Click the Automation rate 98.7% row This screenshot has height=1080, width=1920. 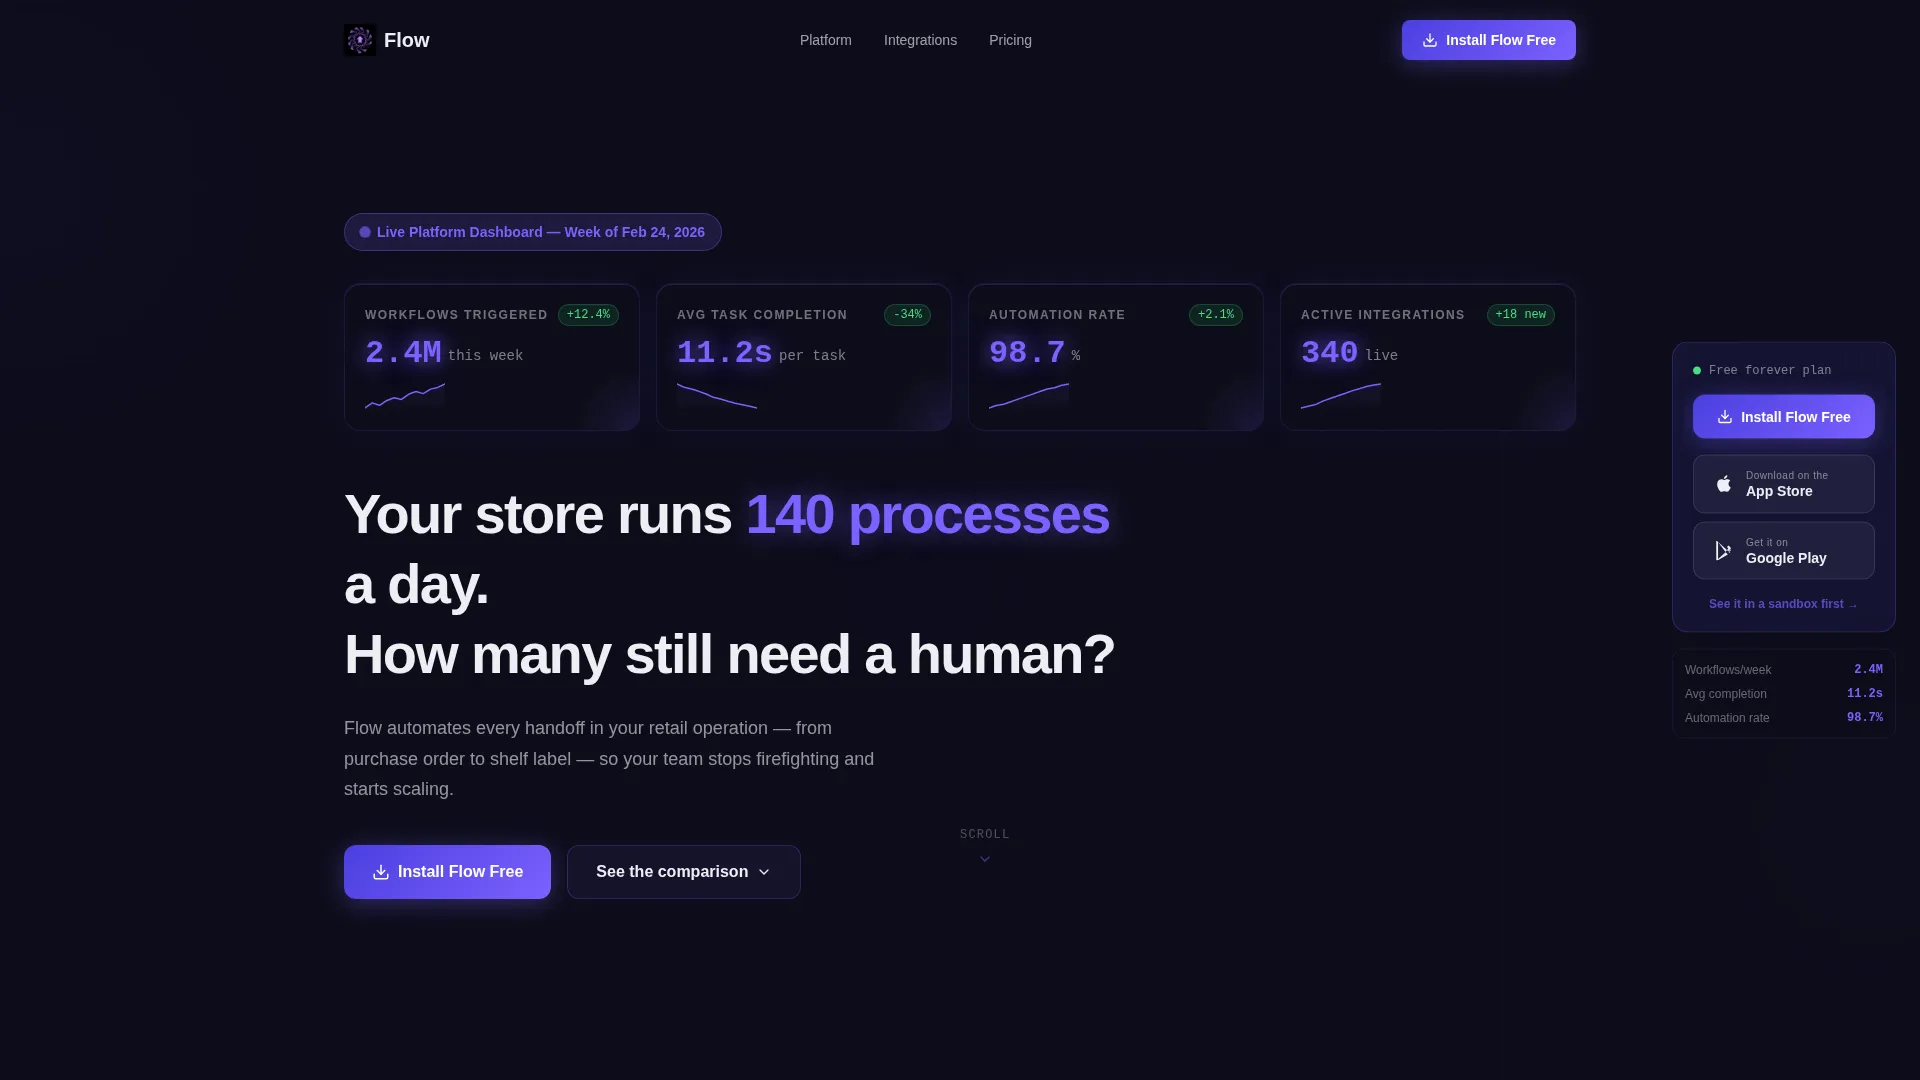(x=1784, y=718)
